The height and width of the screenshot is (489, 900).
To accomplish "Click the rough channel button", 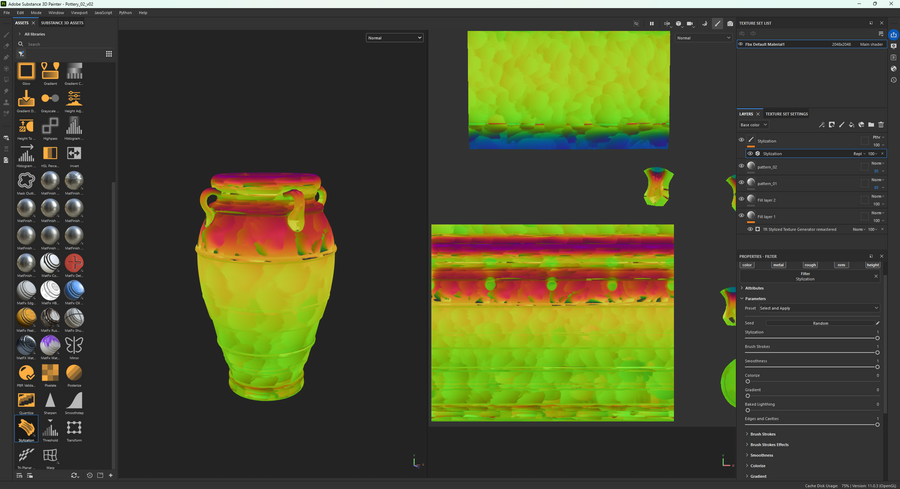I will 810,265.
